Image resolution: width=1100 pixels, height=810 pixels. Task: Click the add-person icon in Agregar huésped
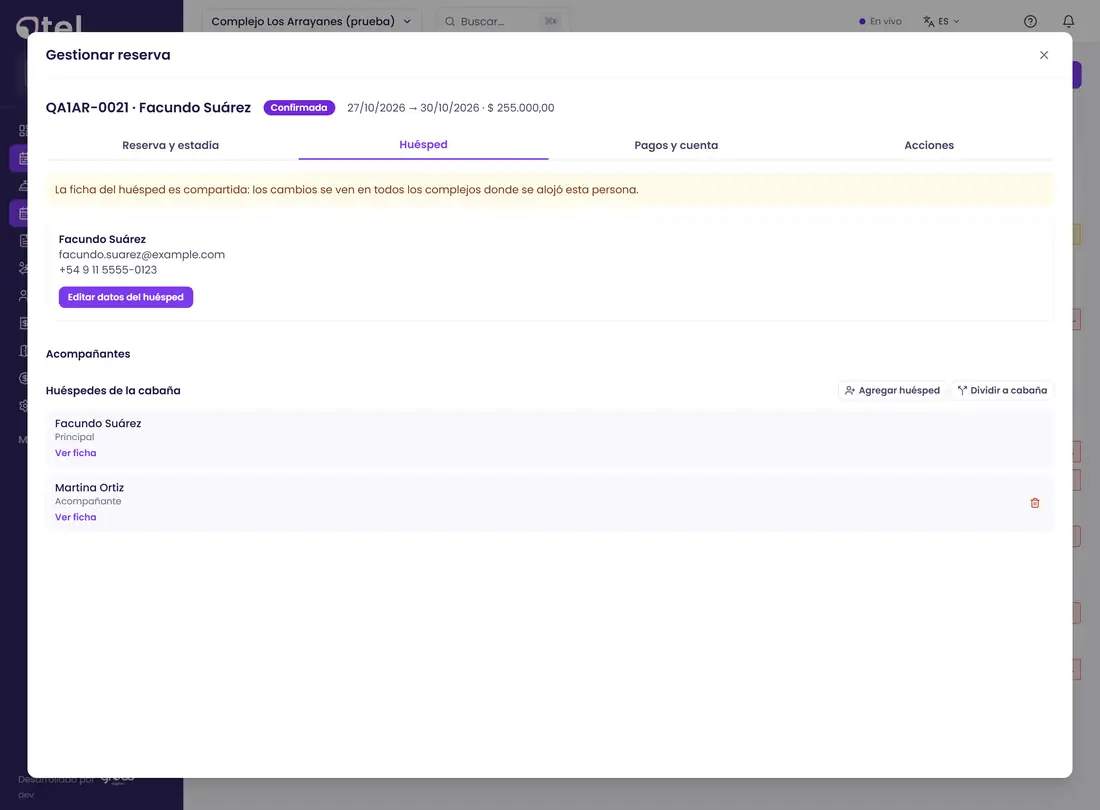(850, 391)
